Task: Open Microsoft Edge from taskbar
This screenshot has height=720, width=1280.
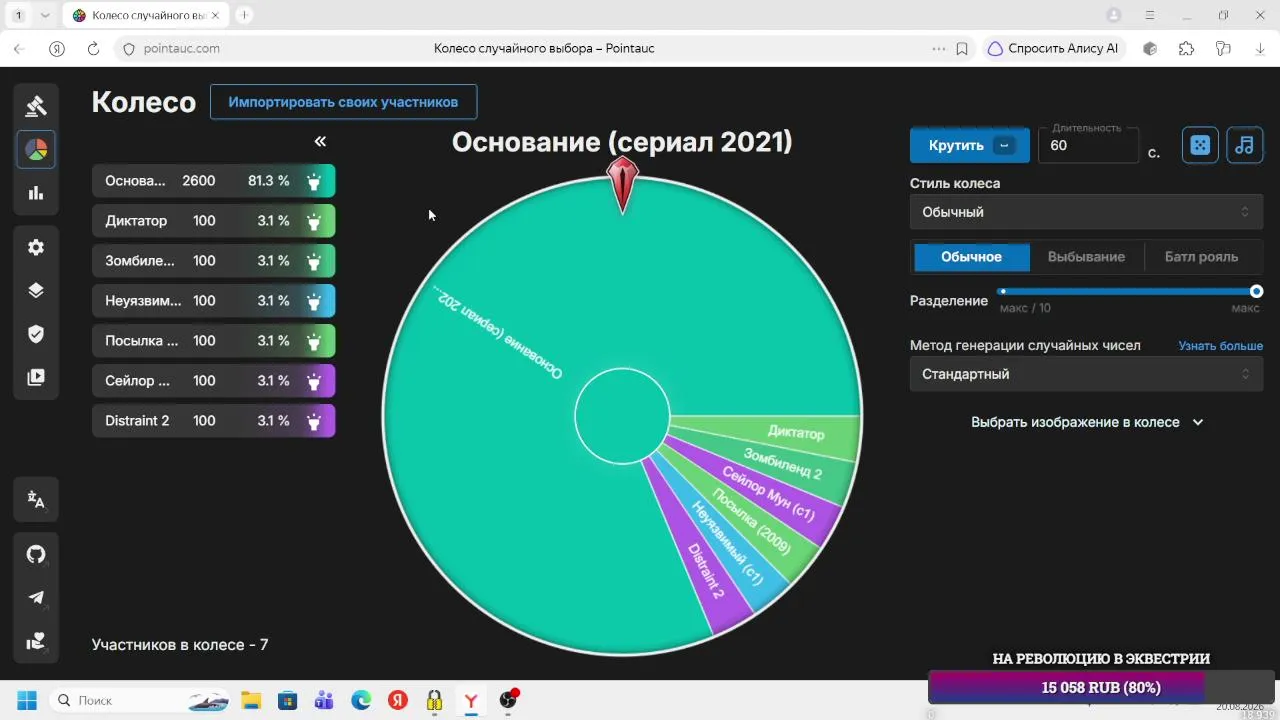Action: click(361, 700)
